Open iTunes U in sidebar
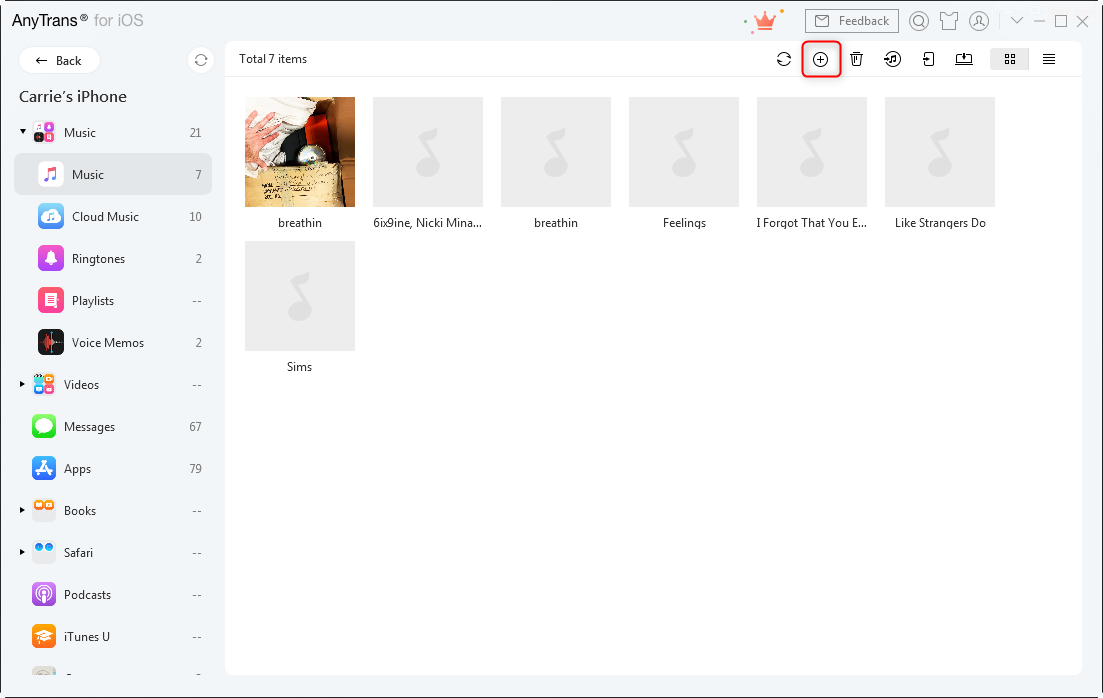 [113, 636]
